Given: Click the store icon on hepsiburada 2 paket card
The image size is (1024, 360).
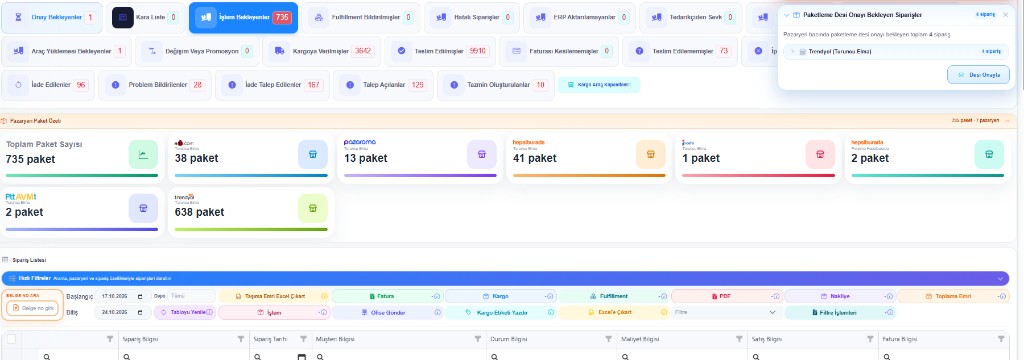Looking at the screenshot, I should [x=989, y=154].
